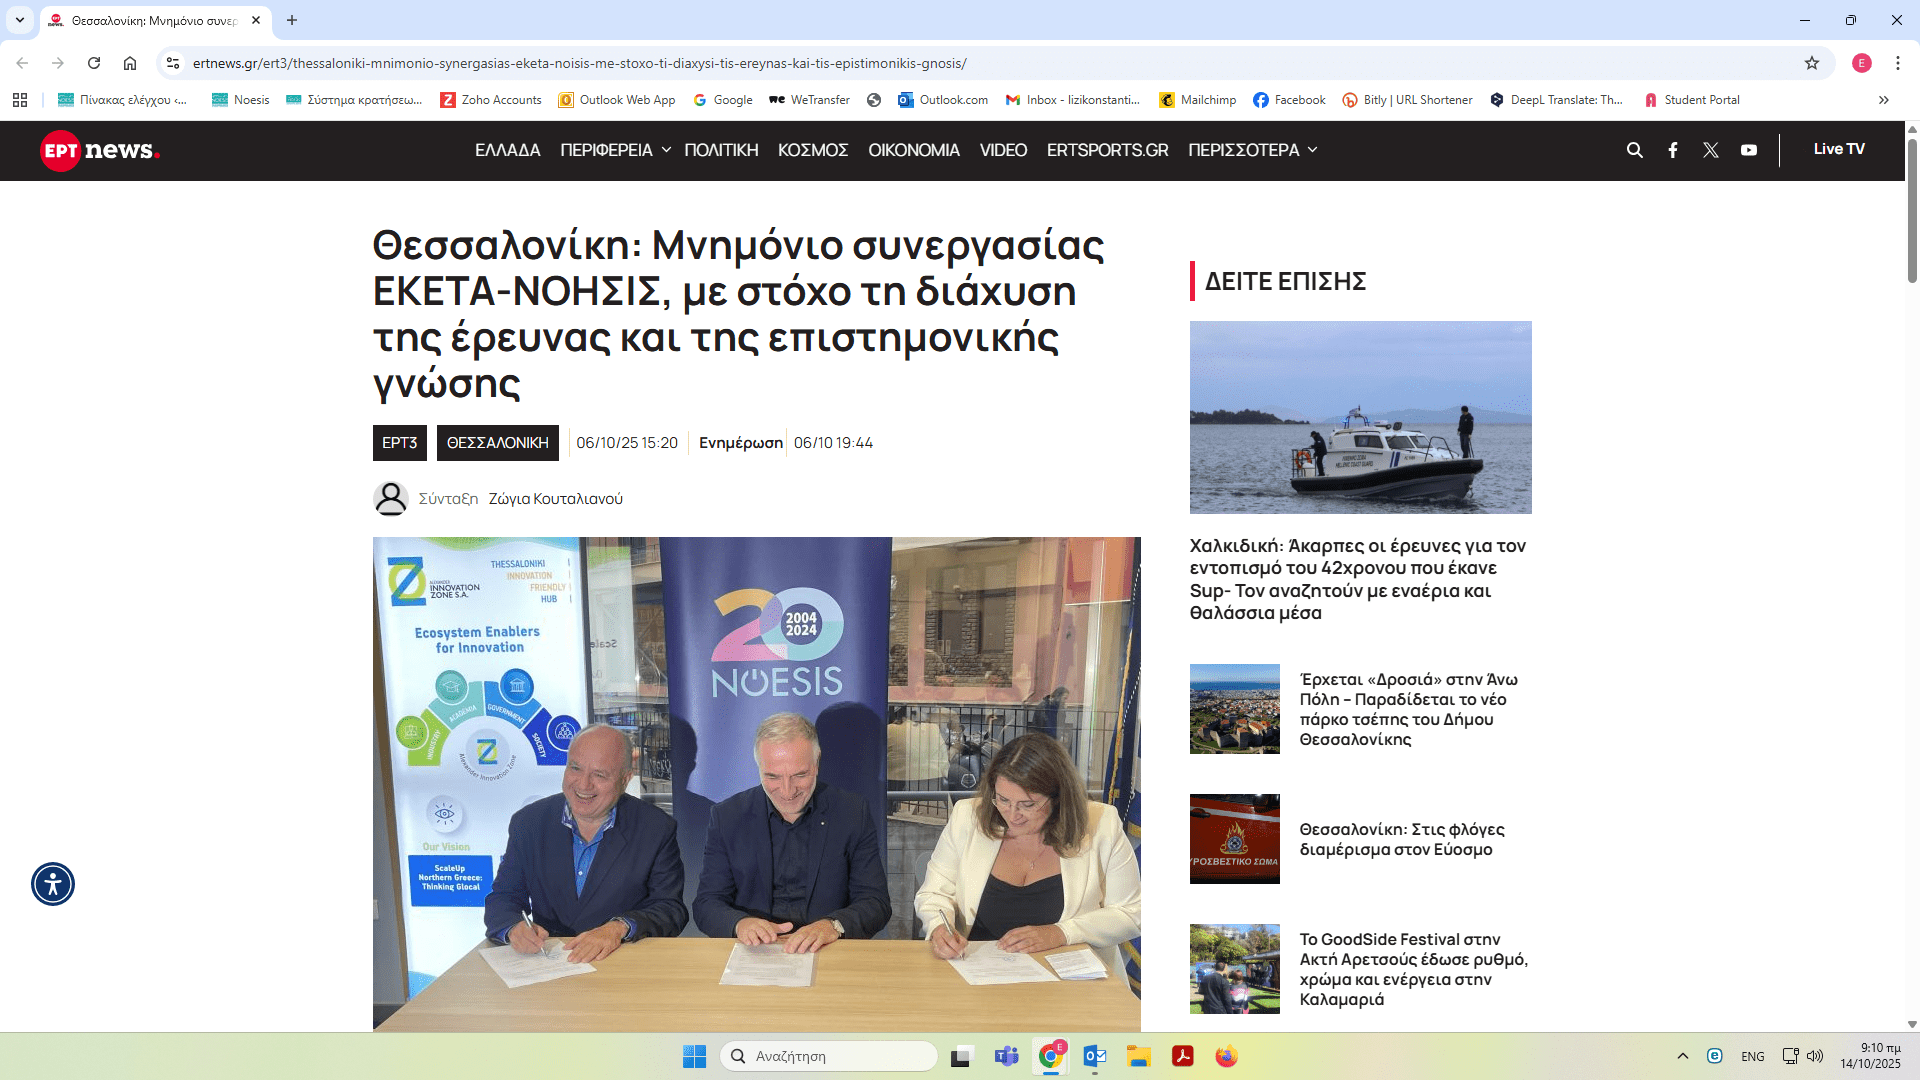Show more bookmarks overflow chevron
The height and width of the screenshot is (1080, 1920).
point(1883,100)
